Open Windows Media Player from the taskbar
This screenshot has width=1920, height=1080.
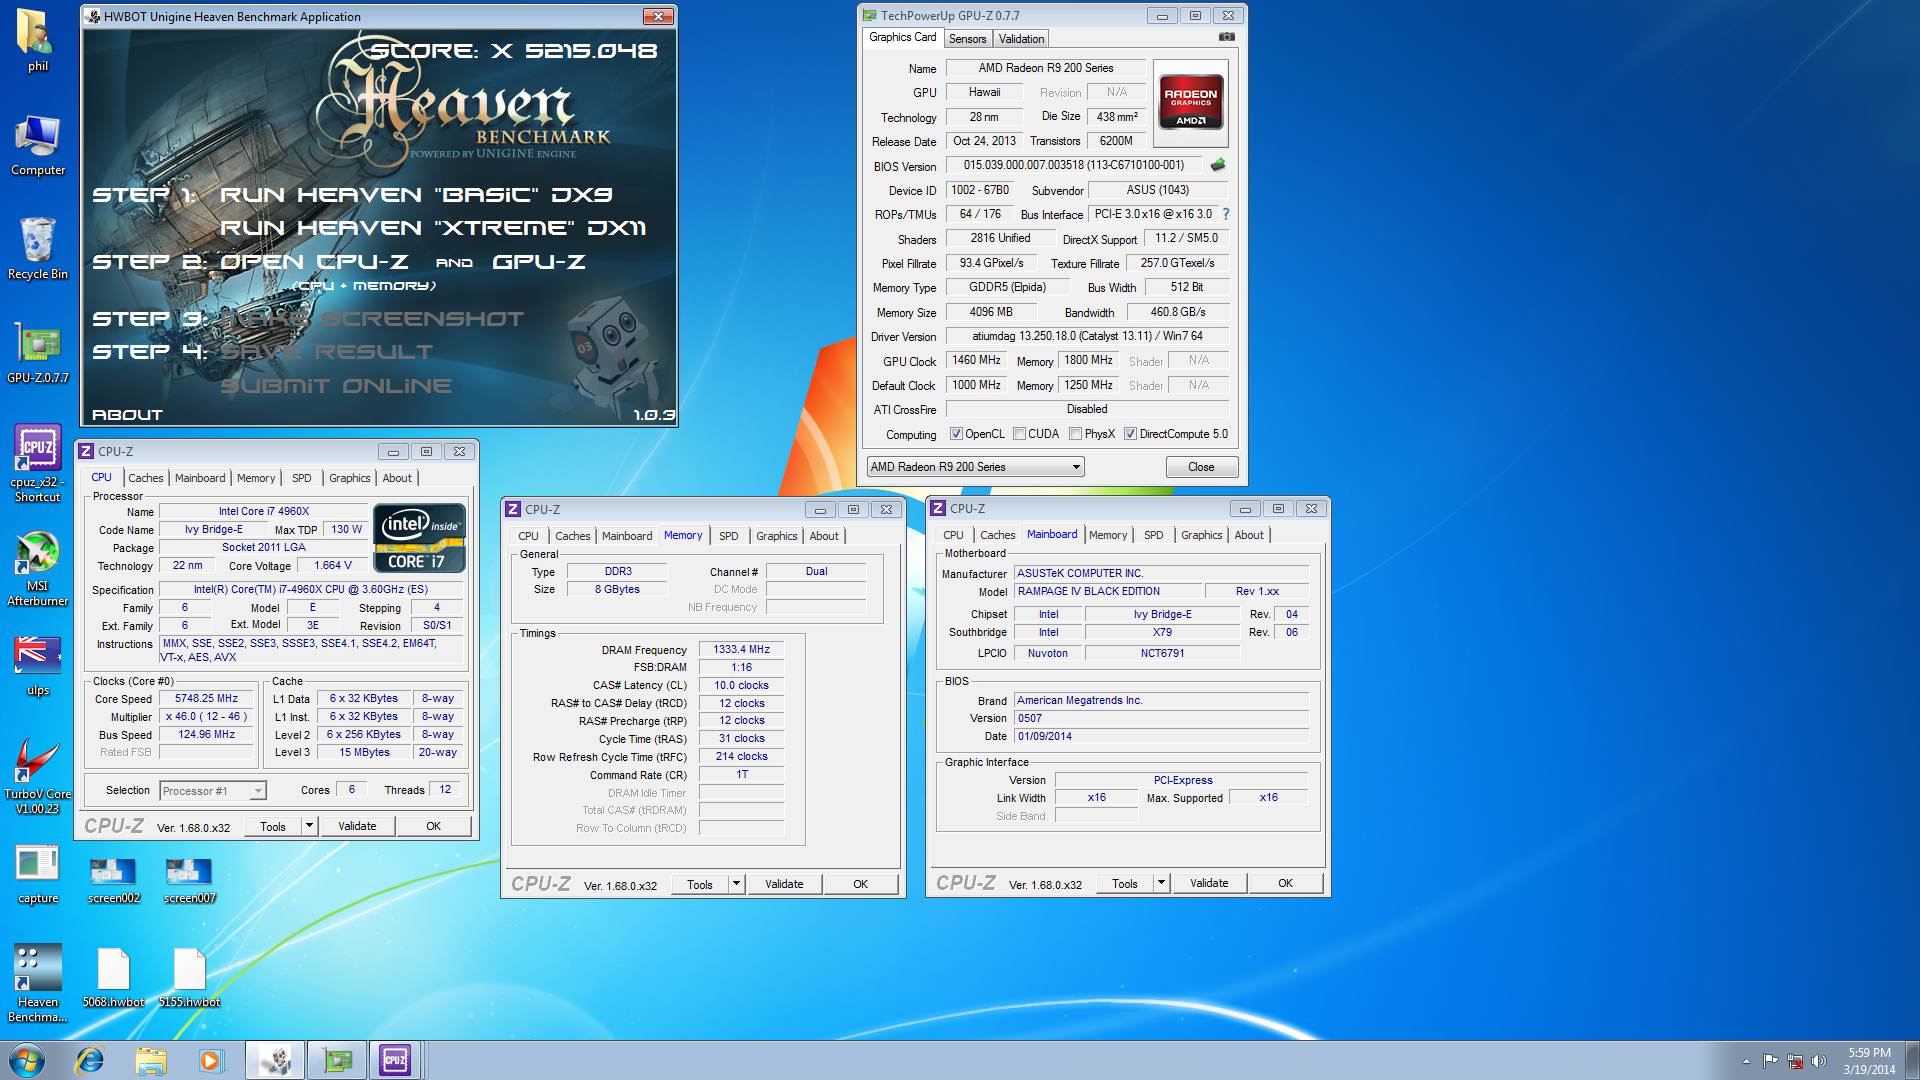(211, 1060)
